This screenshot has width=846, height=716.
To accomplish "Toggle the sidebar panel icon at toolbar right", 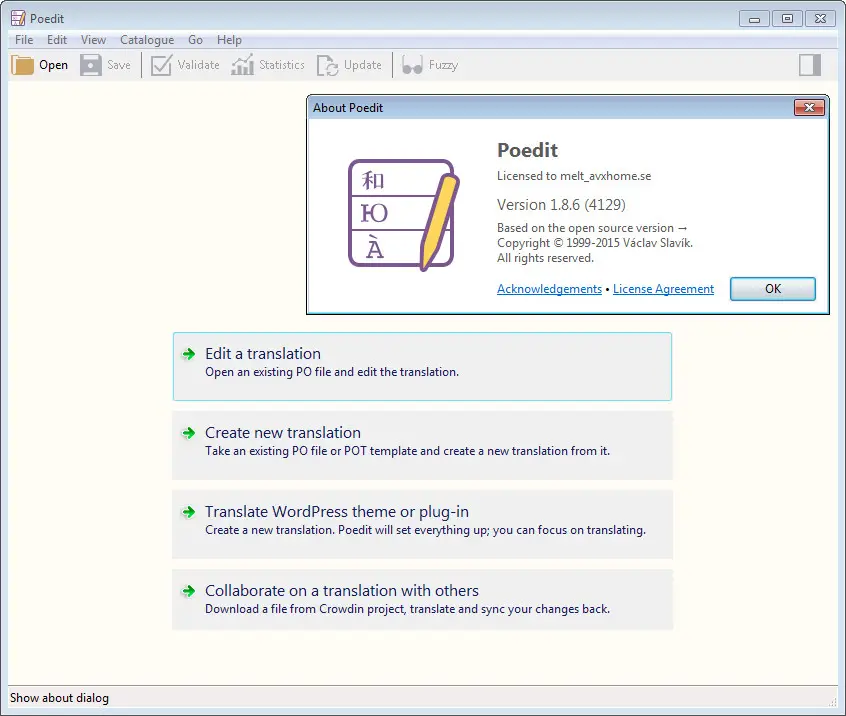I will [810, 65].
